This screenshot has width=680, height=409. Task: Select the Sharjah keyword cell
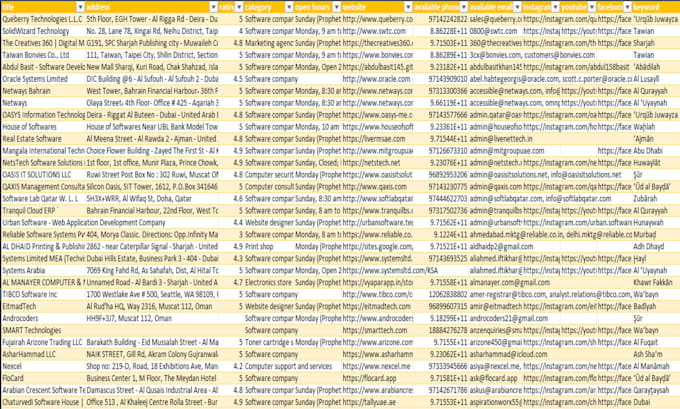(655, 43)
